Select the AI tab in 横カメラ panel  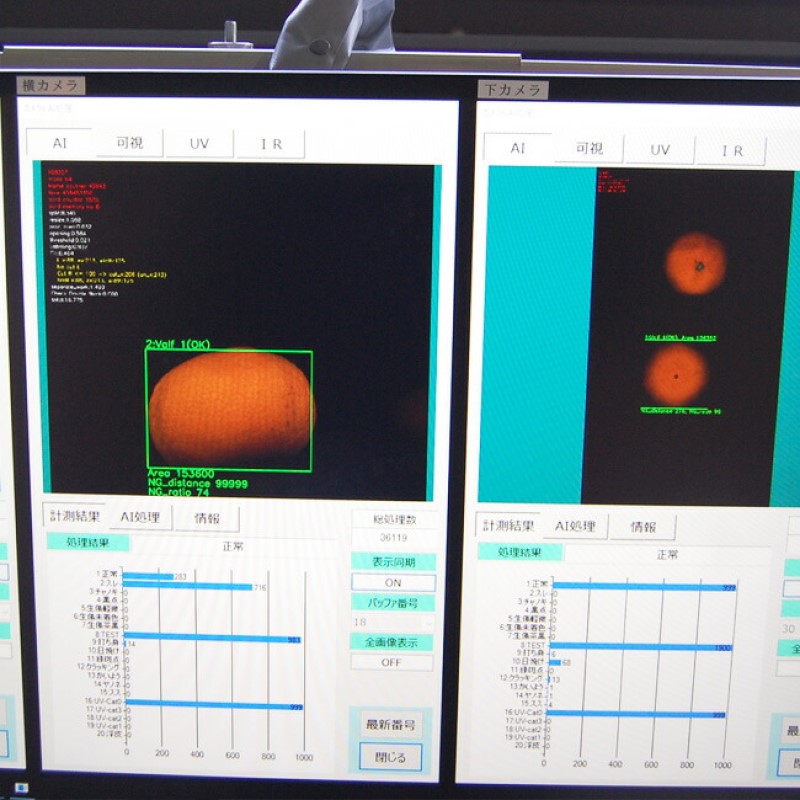(x=59, y=144)
